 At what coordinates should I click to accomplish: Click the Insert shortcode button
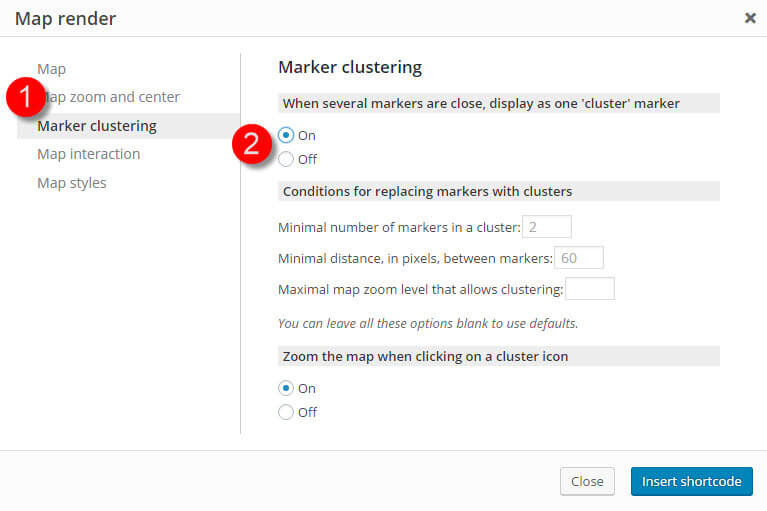coord(692,481)
